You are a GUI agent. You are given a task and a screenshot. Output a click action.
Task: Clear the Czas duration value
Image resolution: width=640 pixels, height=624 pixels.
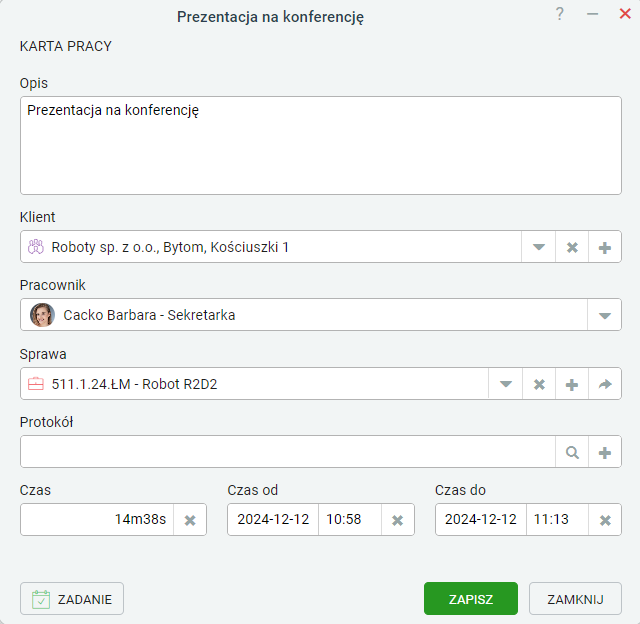[x=190, y=520]
